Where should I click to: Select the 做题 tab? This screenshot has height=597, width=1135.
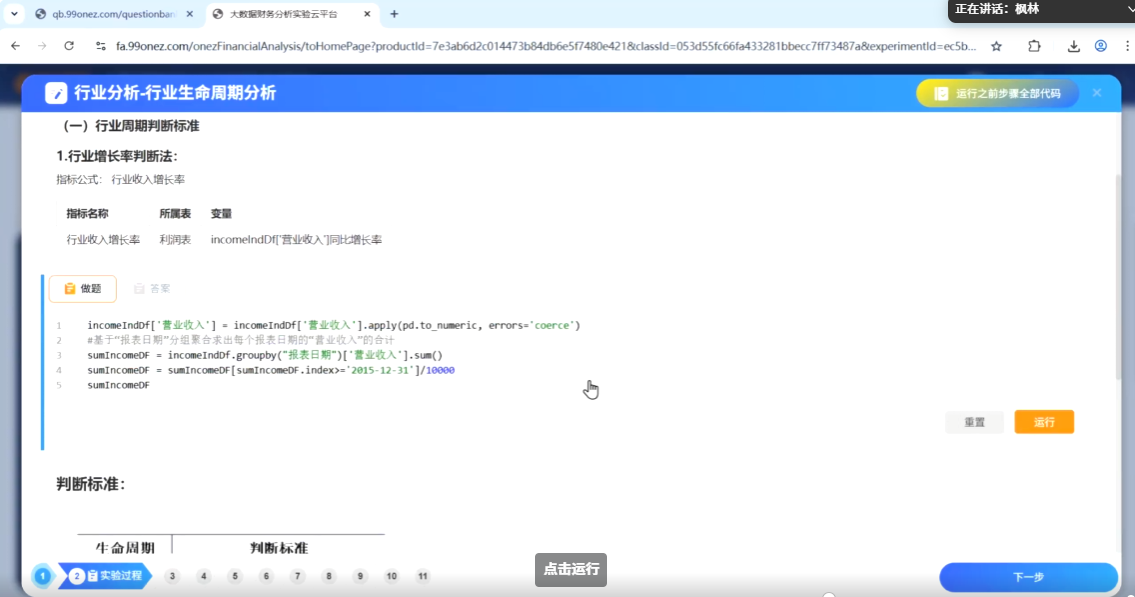(83, 288)
